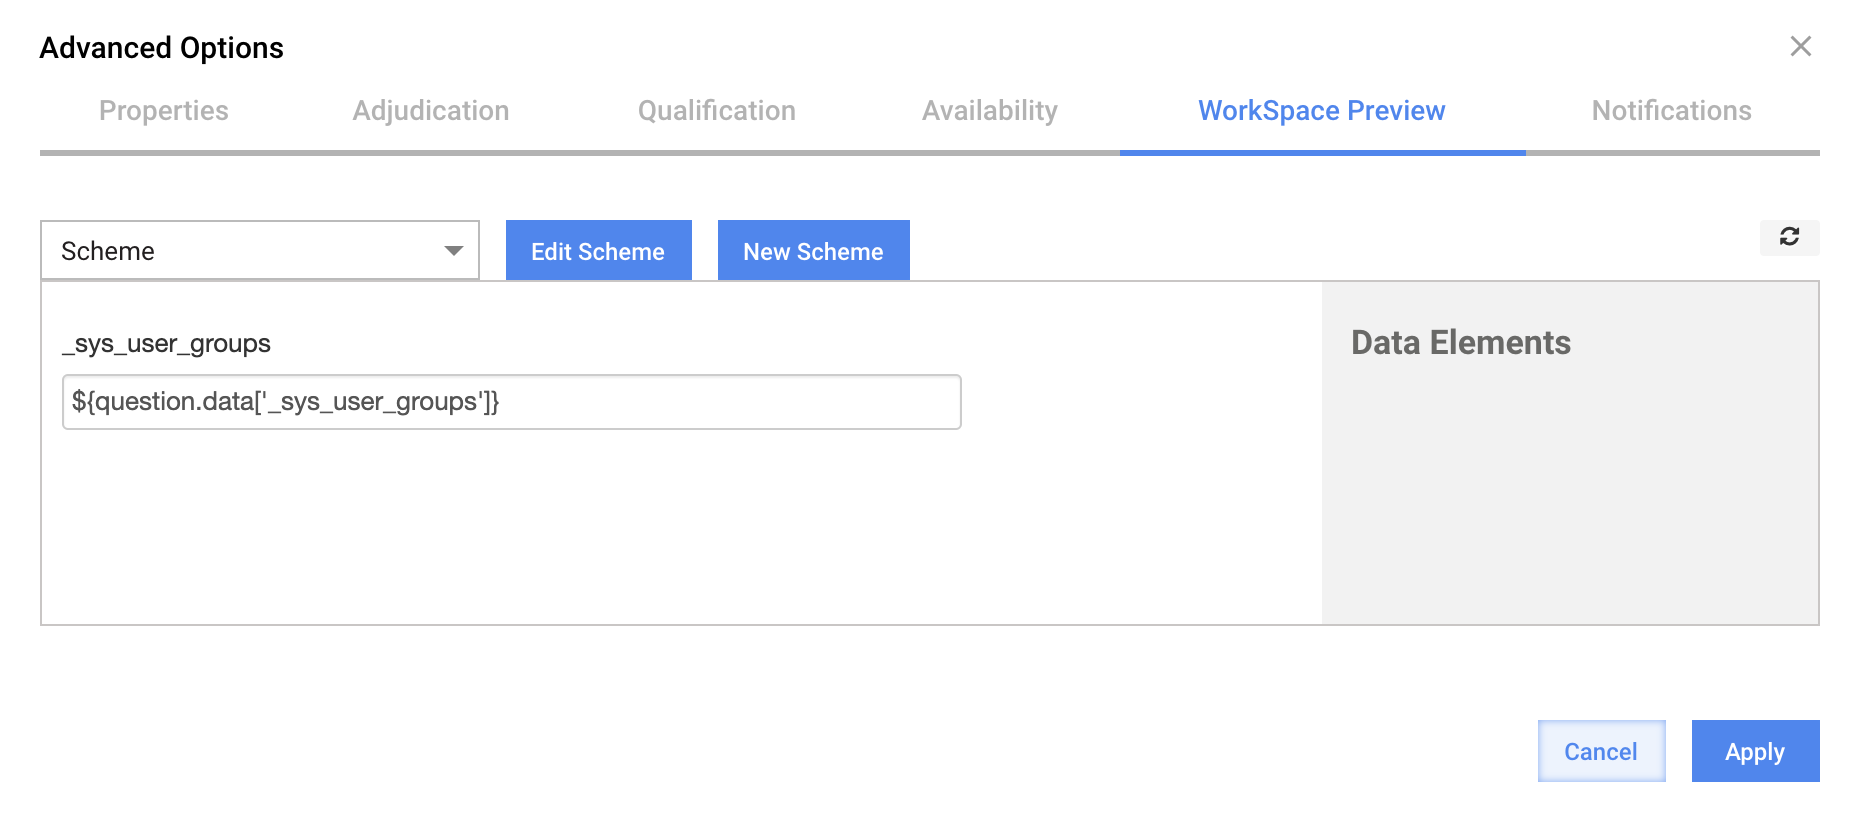Open the Notifications tab
Image resolution: width=1853 pixels, height=833 pixels.
pos(1671,111)
